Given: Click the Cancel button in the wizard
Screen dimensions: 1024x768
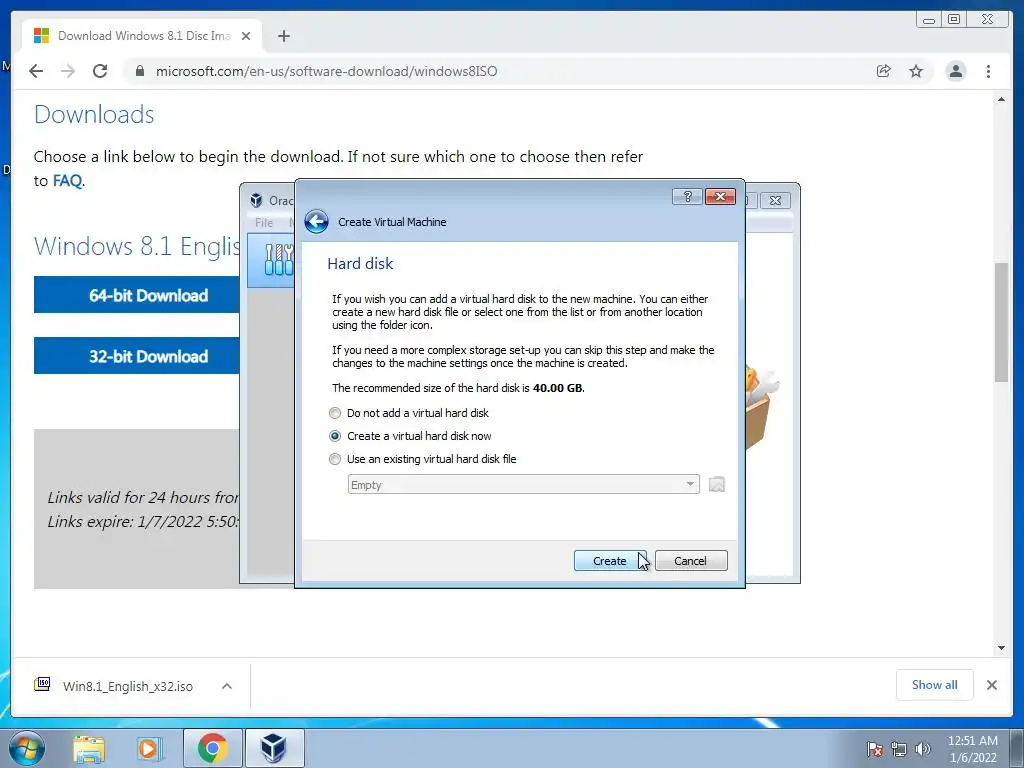Looking at the screenshot, I should point(690,561).
